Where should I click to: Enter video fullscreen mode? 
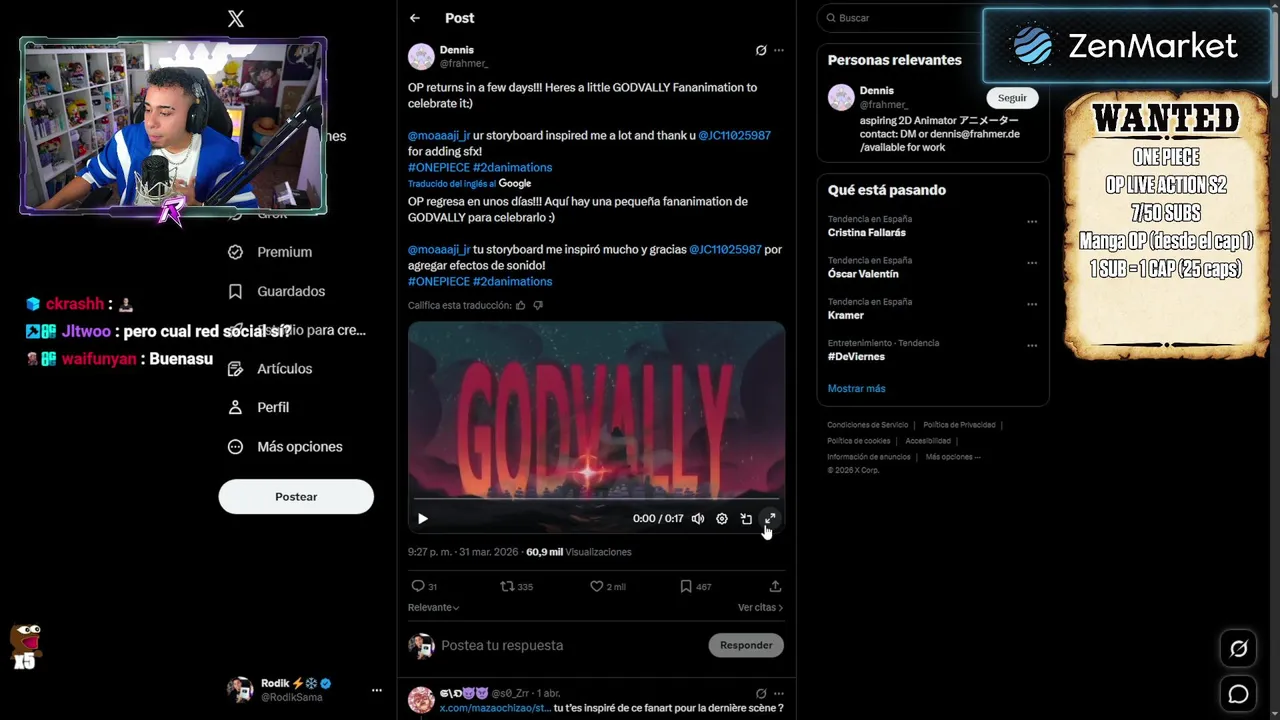pos(770,519)
